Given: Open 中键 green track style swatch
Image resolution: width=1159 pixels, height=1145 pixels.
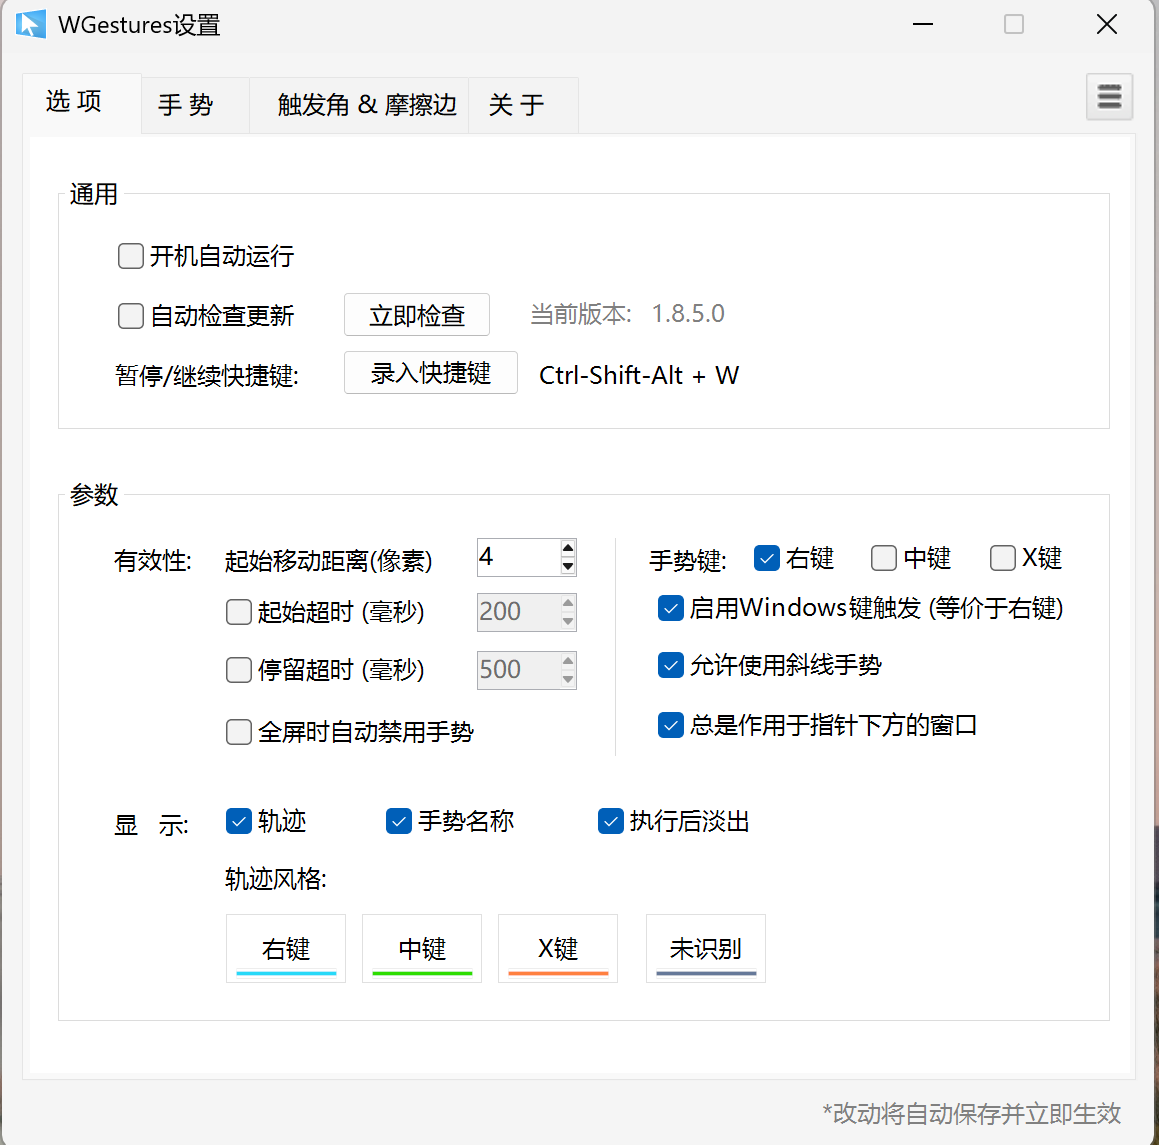Looking at the screenshot, I should pos(422,948).
